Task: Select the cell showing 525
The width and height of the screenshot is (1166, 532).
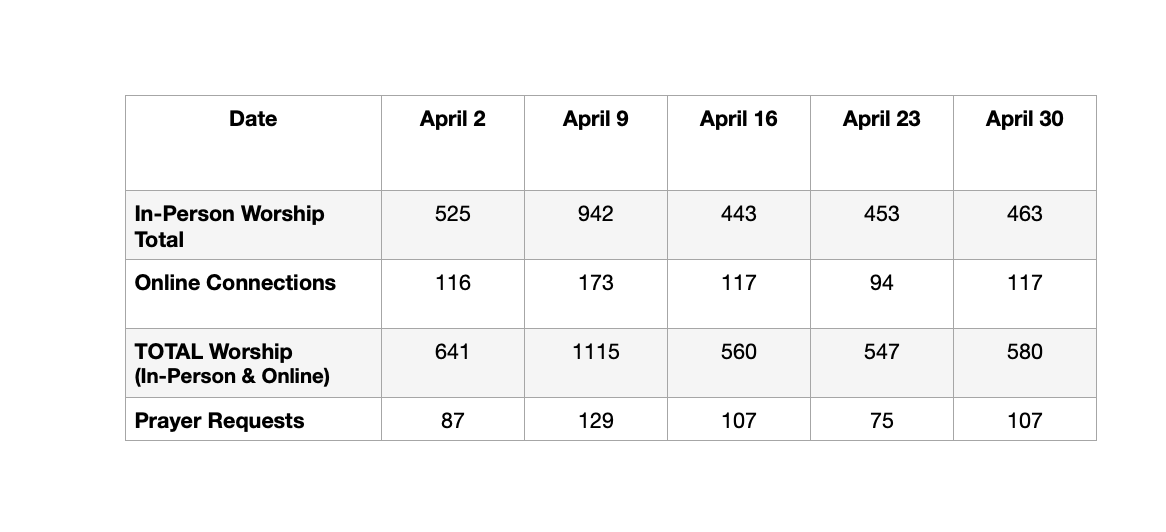Action: 453,225
